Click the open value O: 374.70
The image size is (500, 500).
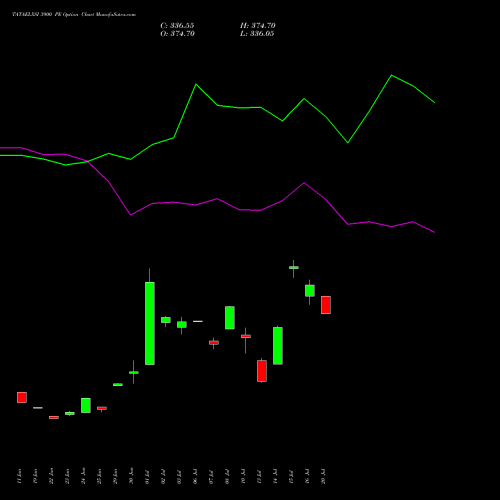point(177,34)
